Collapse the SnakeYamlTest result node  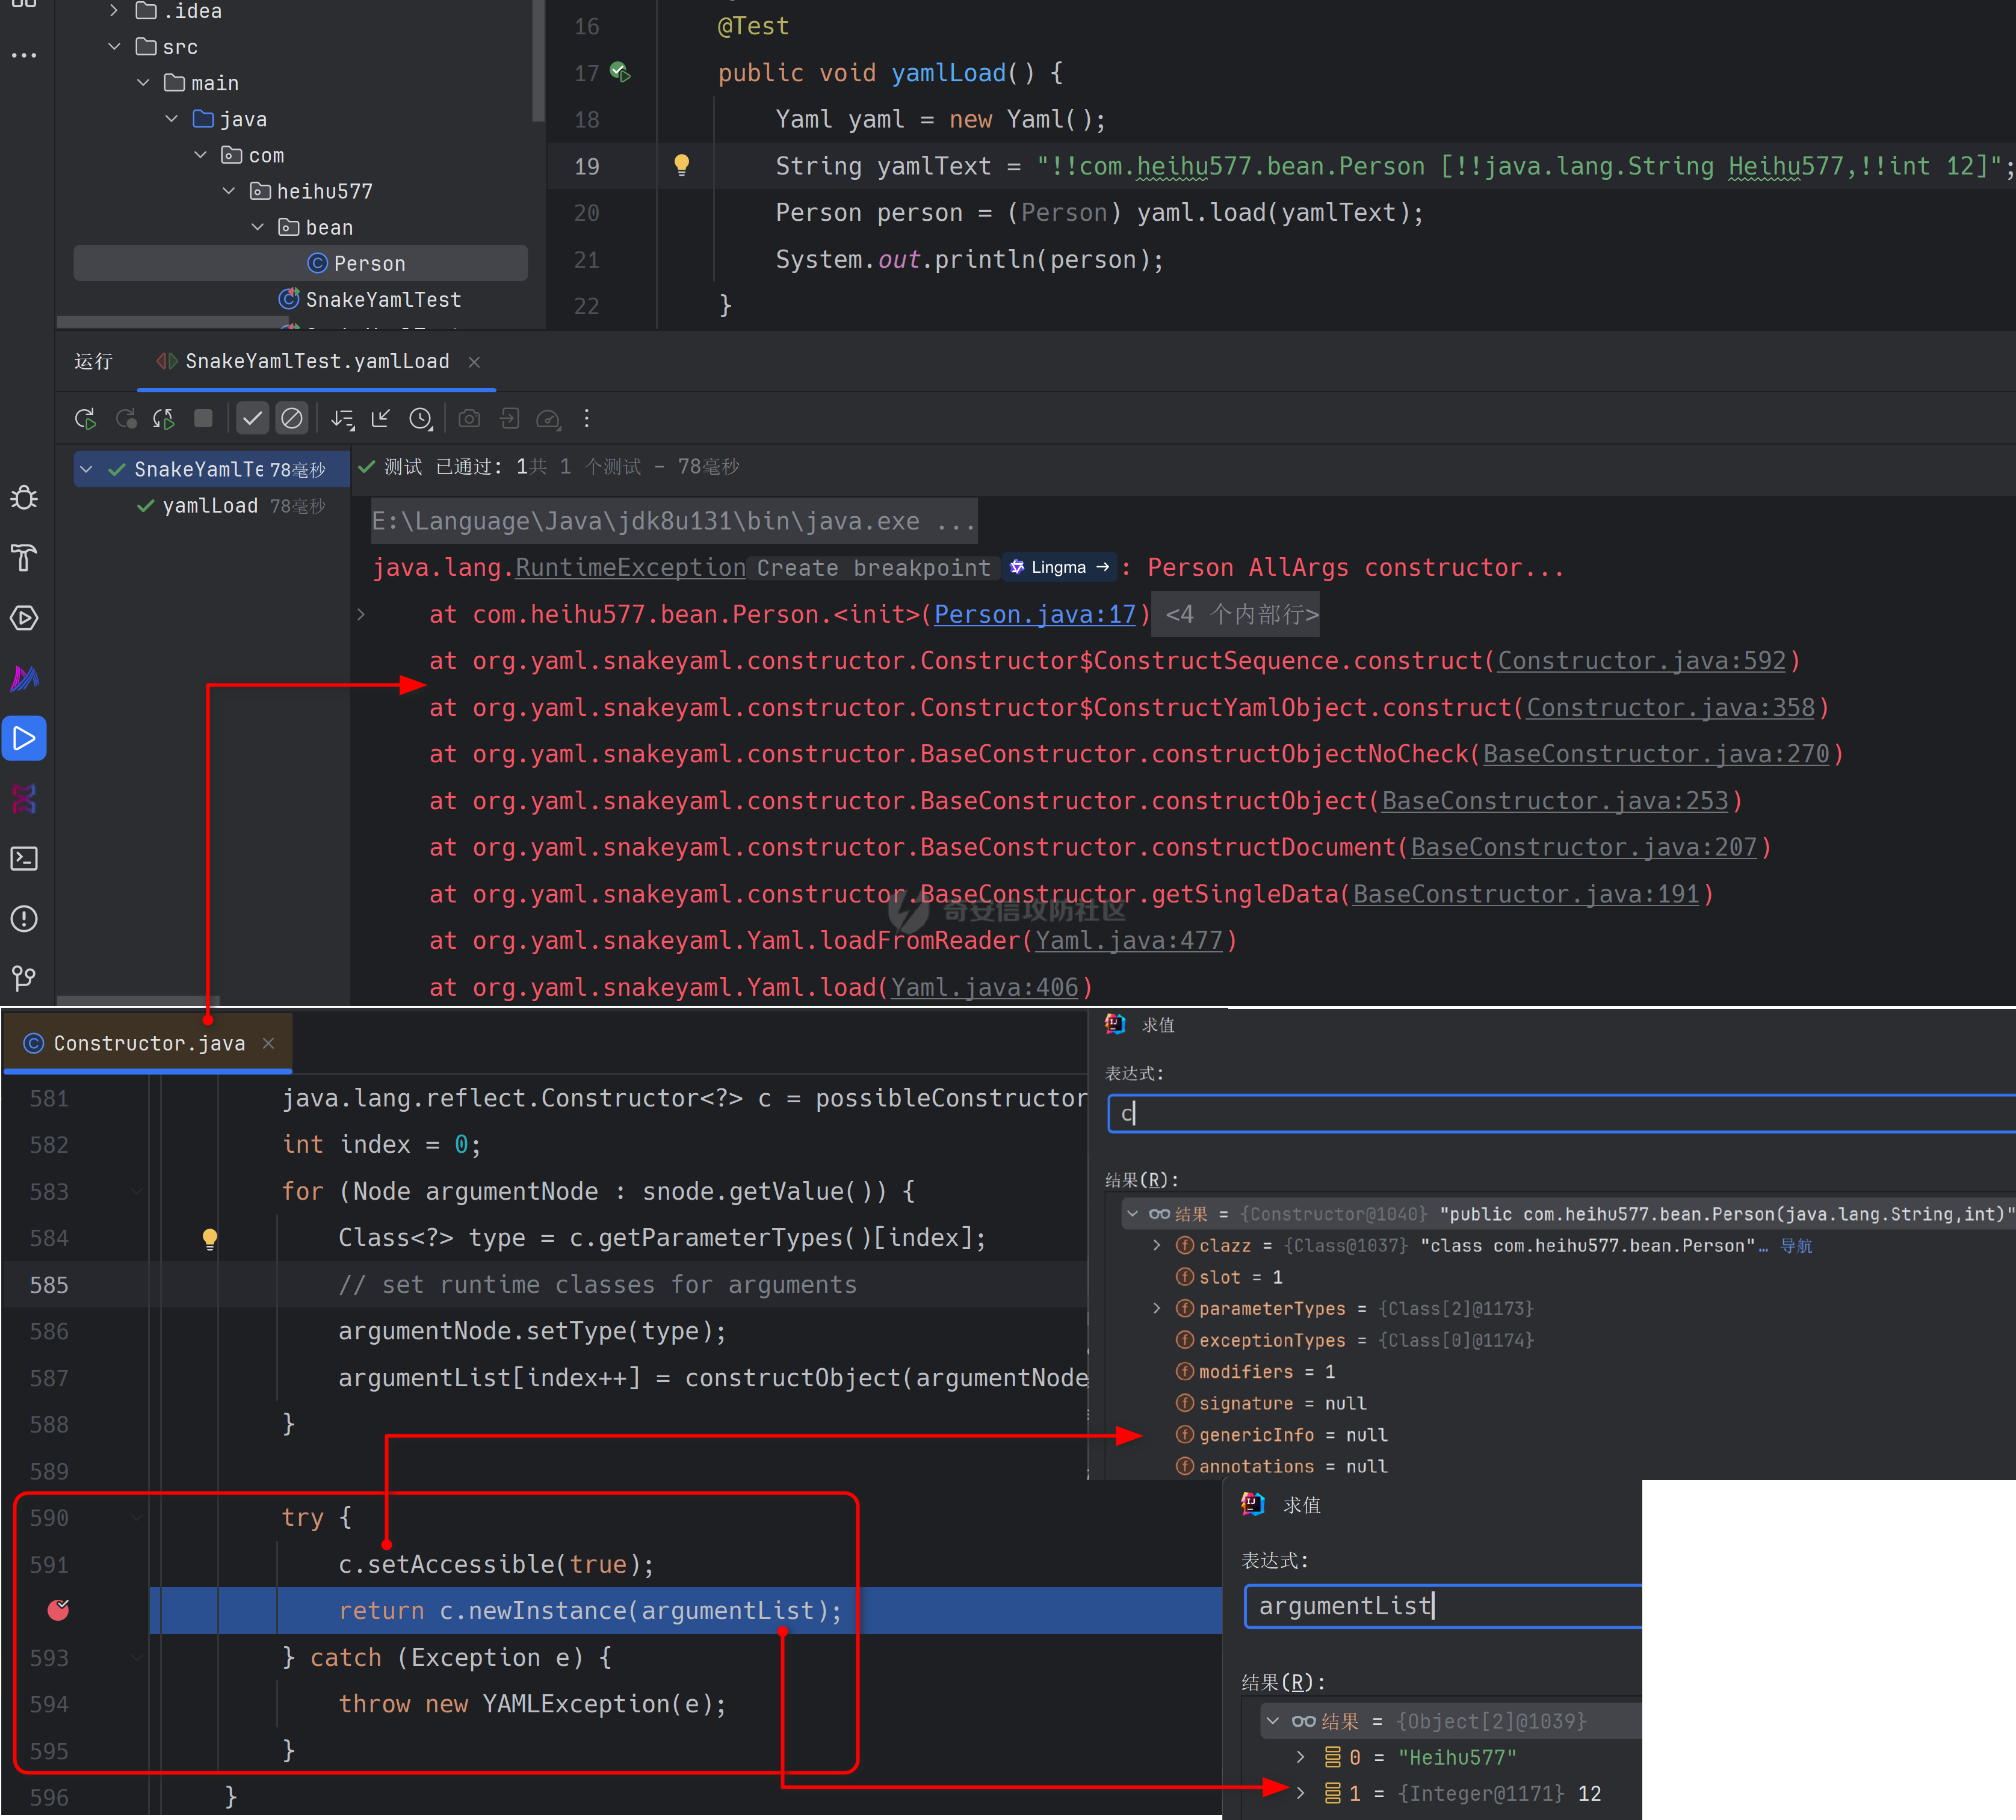coord(87,469)
